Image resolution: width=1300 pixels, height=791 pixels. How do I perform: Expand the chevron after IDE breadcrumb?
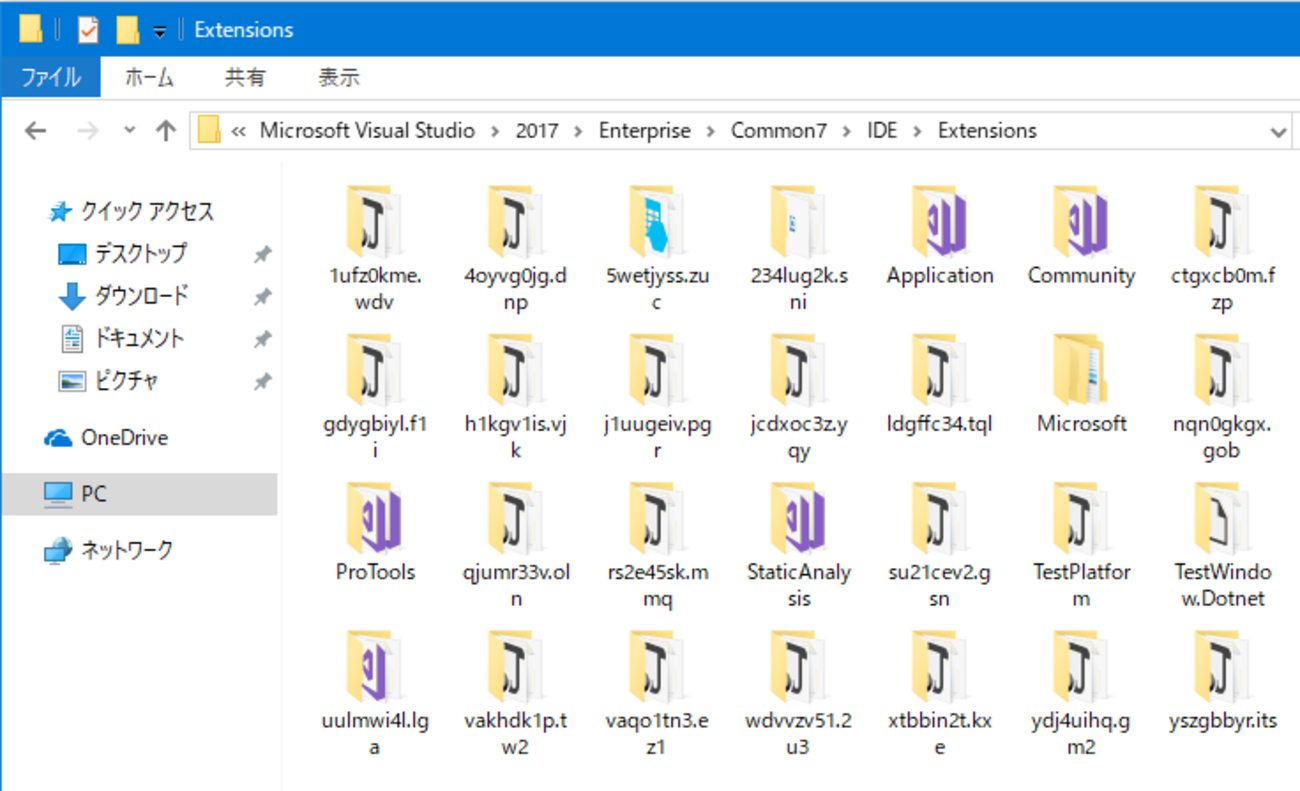click(918, 131)
